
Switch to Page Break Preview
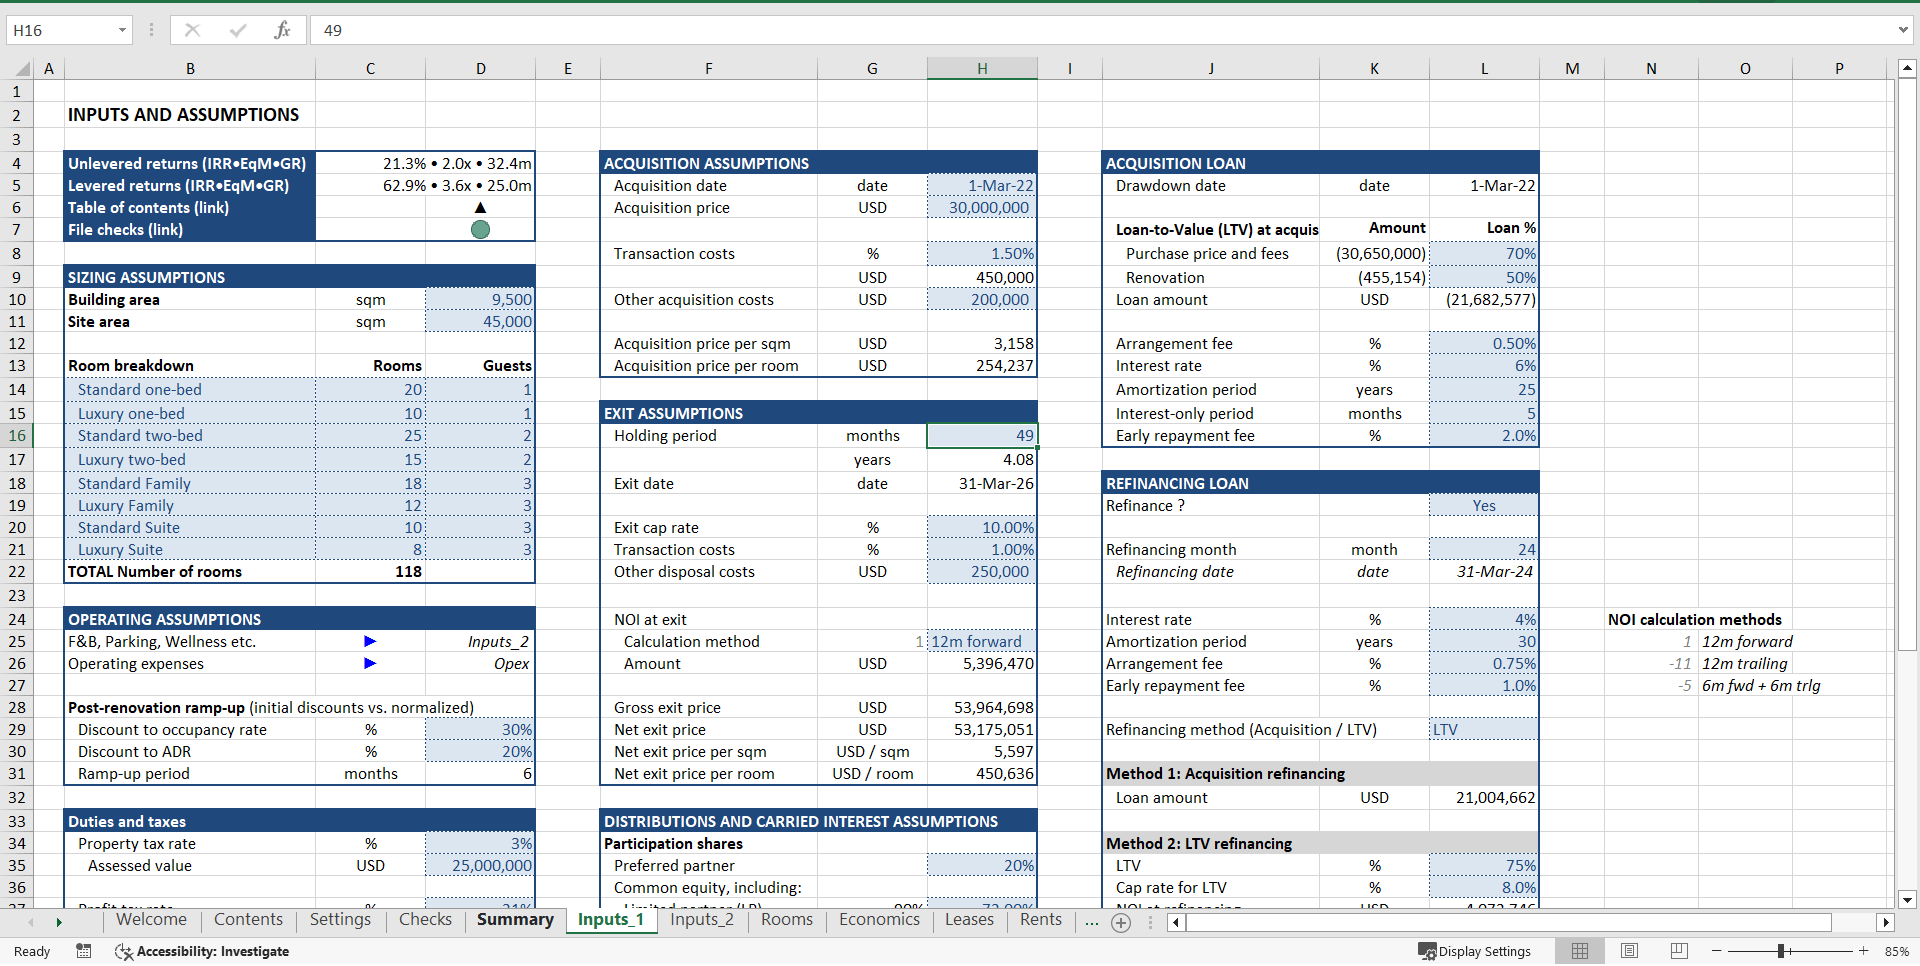[1679, 951]
